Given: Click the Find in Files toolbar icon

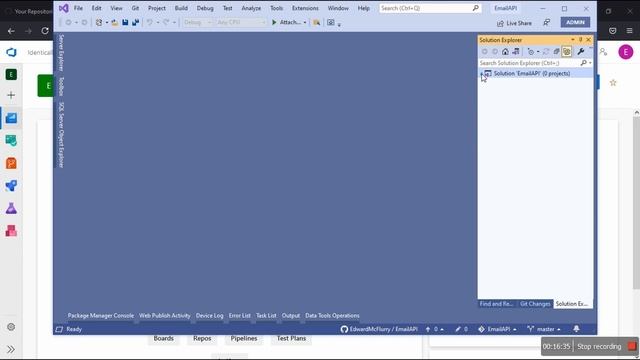Looking at the screenshot, I should pos(316,22).
